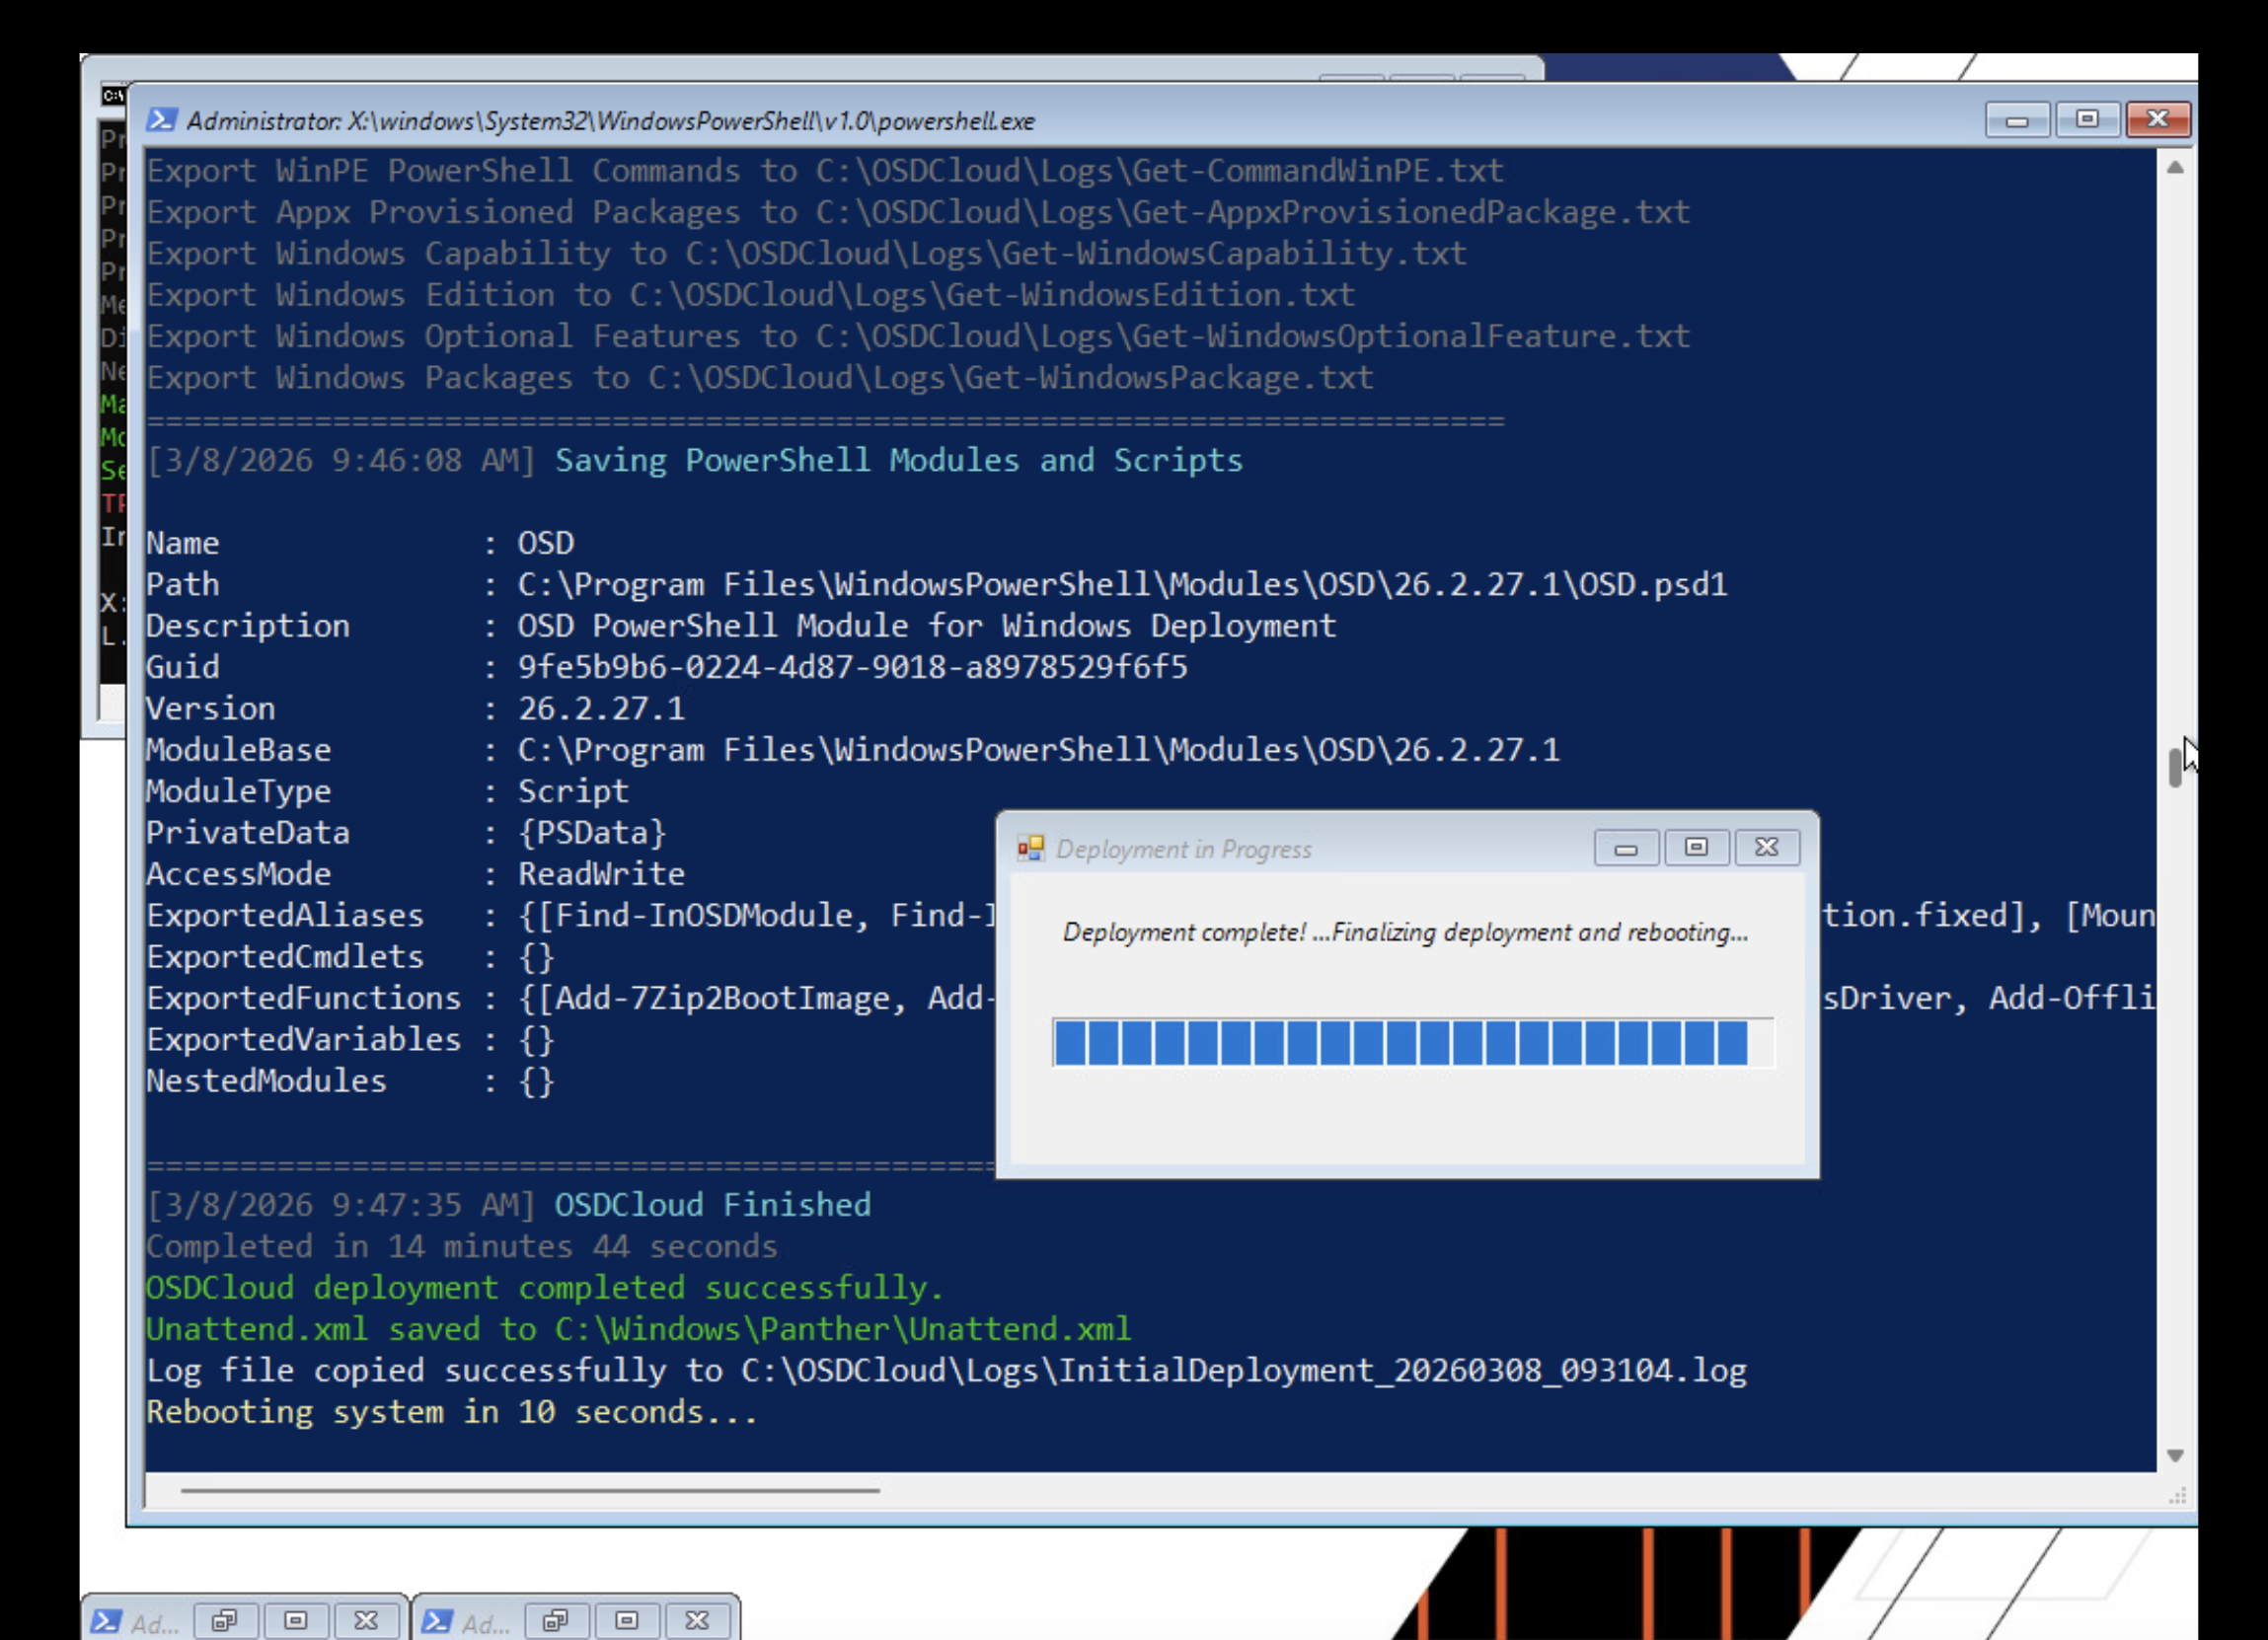Click the PowerShell vertical scrollbar thumb

tap(2175, 768)
